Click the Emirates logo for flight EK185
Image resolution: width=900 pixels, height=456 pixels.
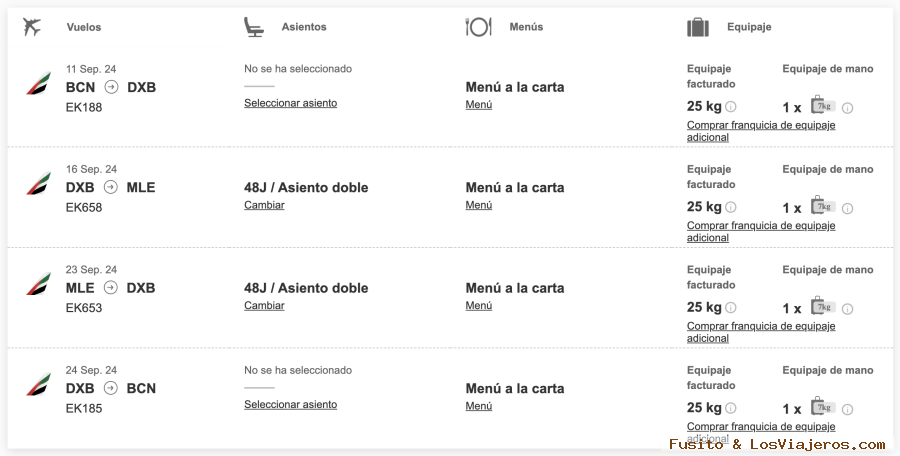click(x=39, y=387)
